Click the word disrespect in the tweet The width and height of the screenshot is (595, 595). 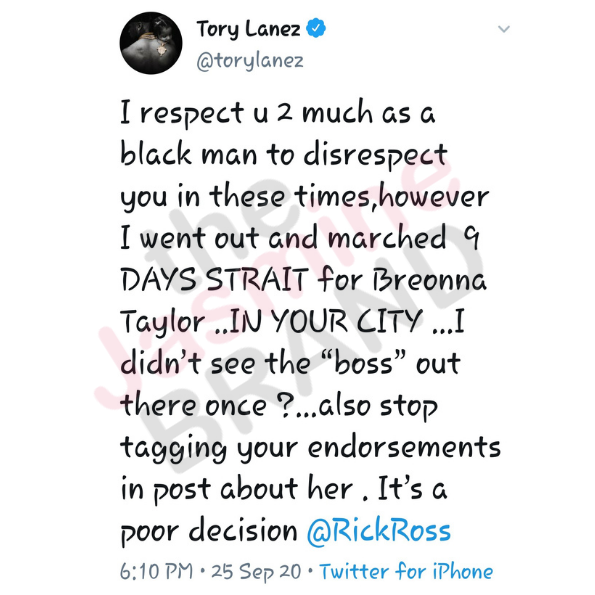(x=375, y=155)
